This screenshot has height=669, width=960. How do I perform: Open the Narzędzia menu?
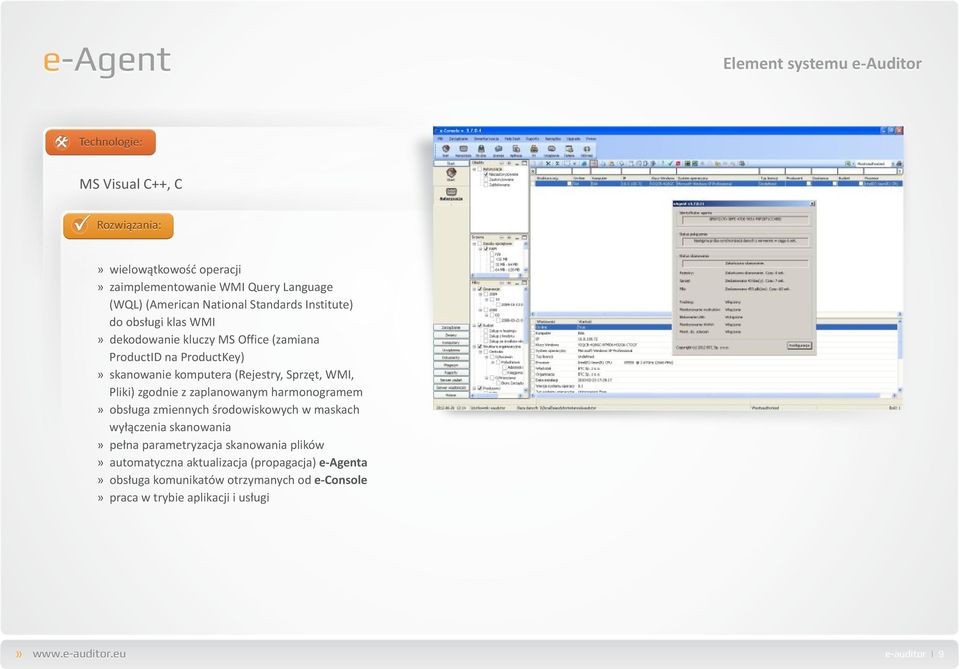[553, 139]
